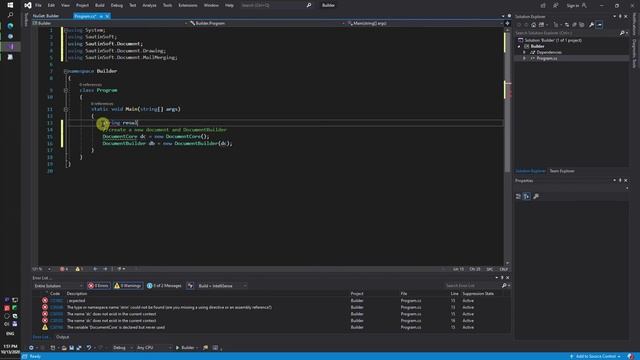Open the Project menu
This screenshot has width=640, height=360.
tap(82, 5)
